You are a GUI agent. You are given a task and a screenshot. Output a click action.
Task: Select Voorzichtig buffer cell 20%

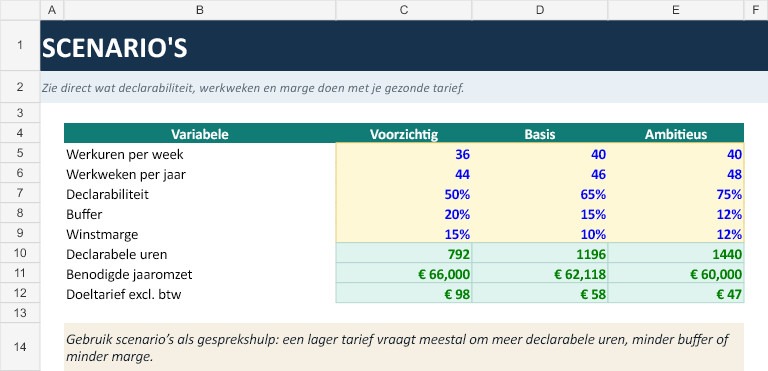(x=404, y=214)
